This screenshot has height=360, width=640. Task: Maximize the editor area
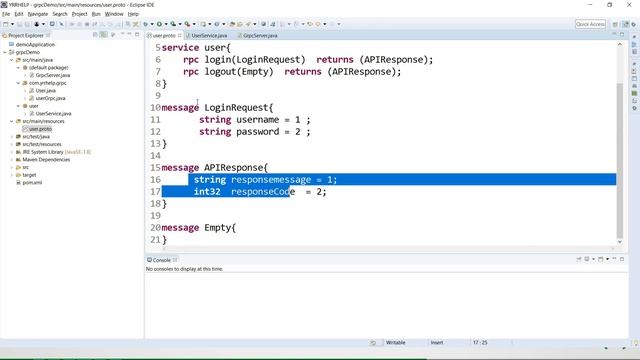click(622, 35)
